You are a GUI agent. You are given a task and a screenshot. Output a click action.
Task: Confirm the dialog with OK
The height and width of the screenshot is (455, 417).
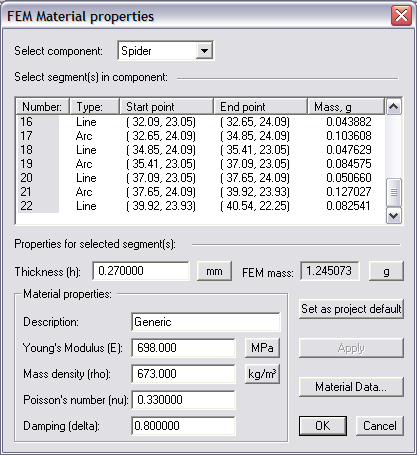click(323, 426)
